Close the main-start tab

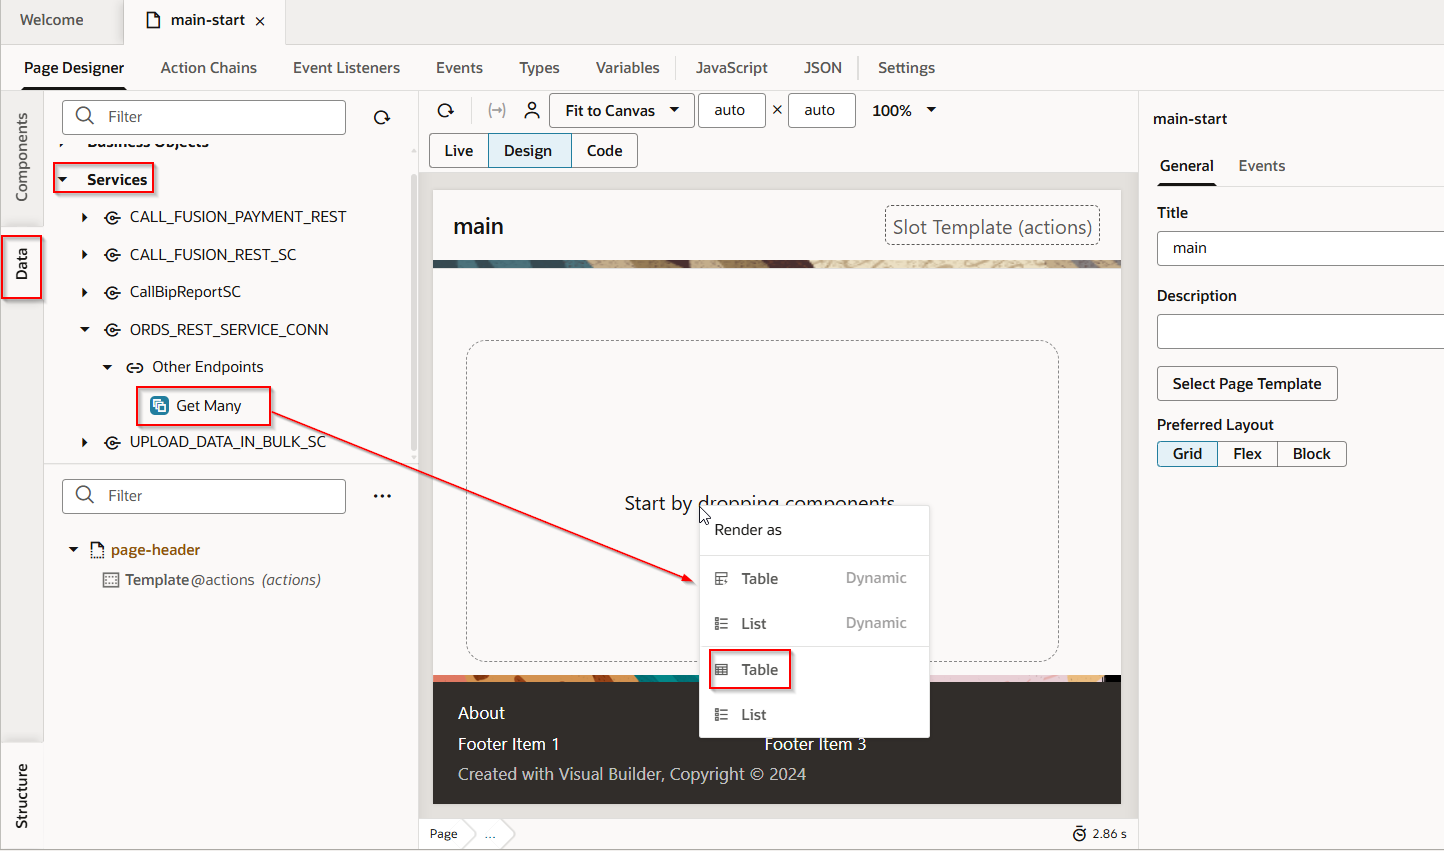tap(260, 21)
